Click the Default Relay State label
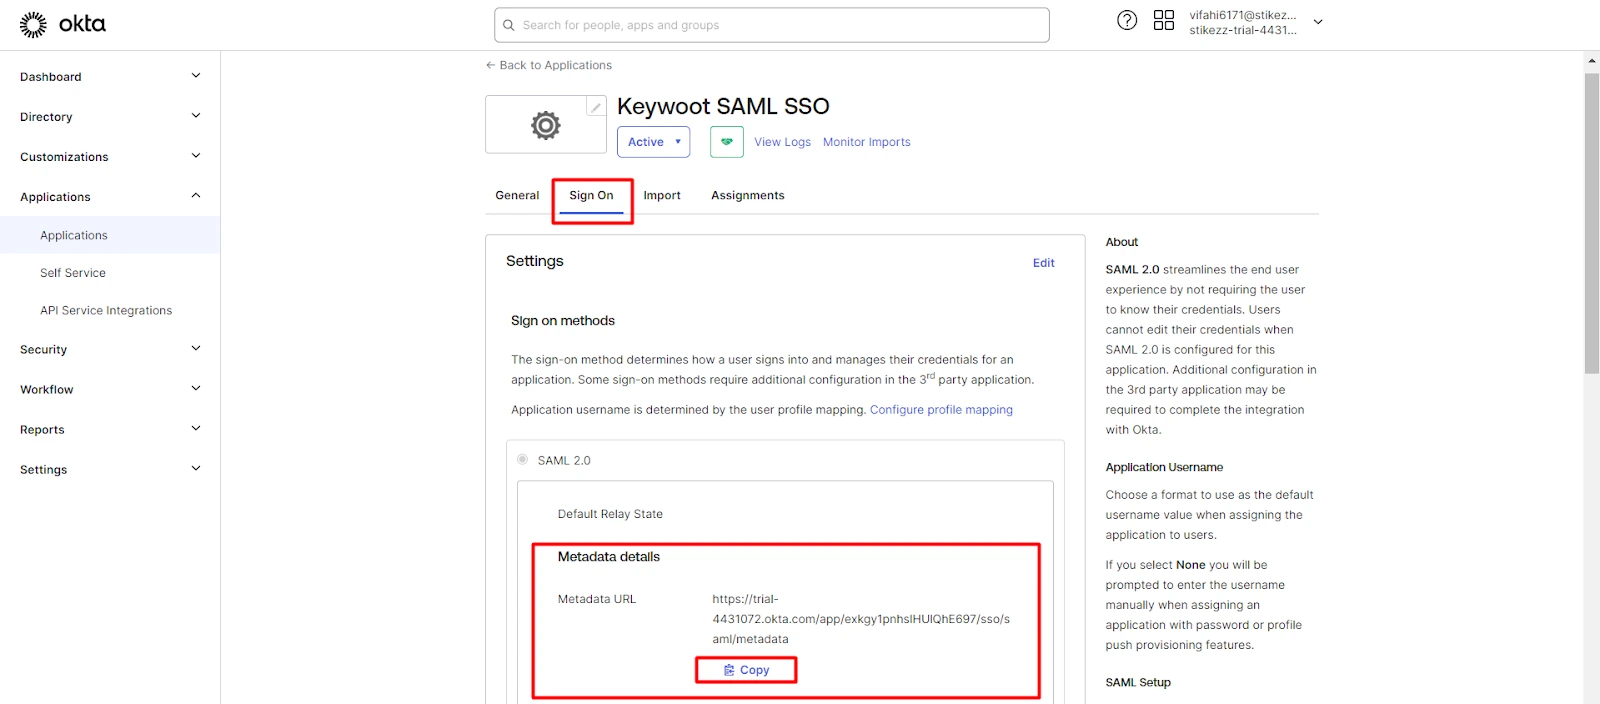This screenshot has height=704, width=1600. pos(610,514)
